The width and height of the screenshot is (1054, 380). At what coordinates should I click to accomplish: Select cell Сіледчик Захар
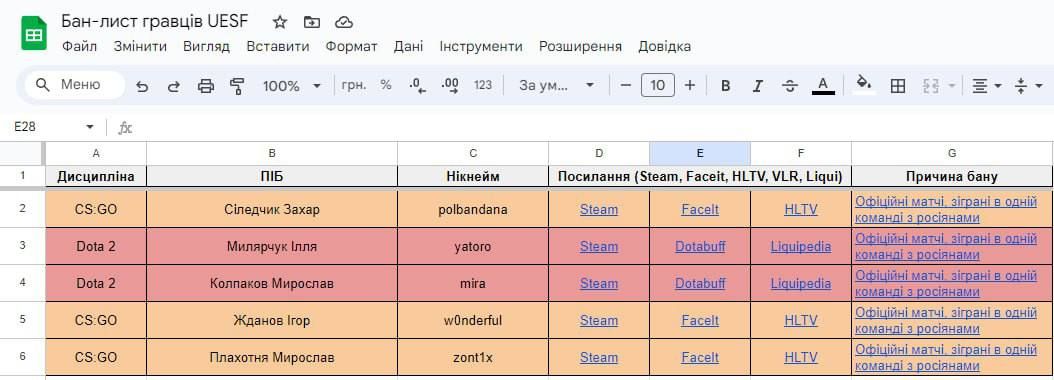tap(272, 210)
